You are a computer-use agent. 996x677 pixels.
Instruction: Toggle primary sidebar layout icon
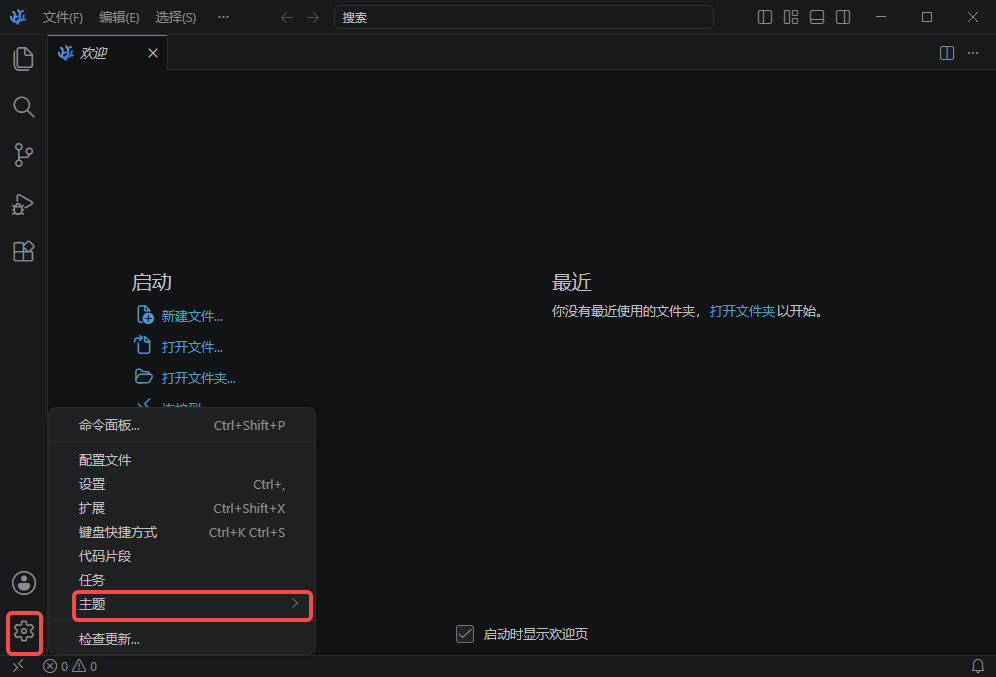tap(765, 17)
